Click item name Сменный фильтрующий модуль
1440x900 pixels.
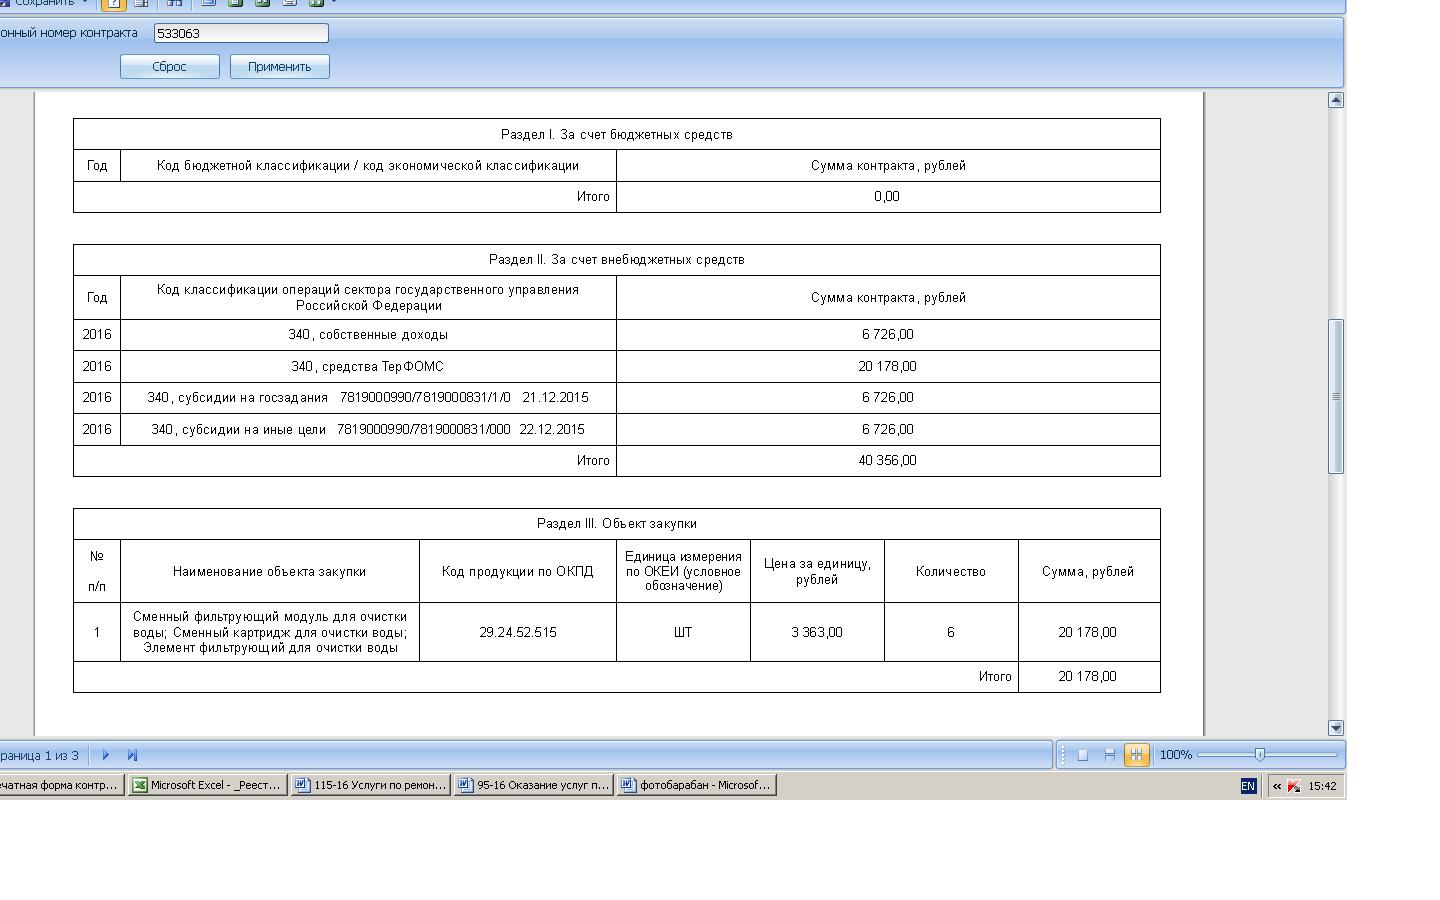270,632
